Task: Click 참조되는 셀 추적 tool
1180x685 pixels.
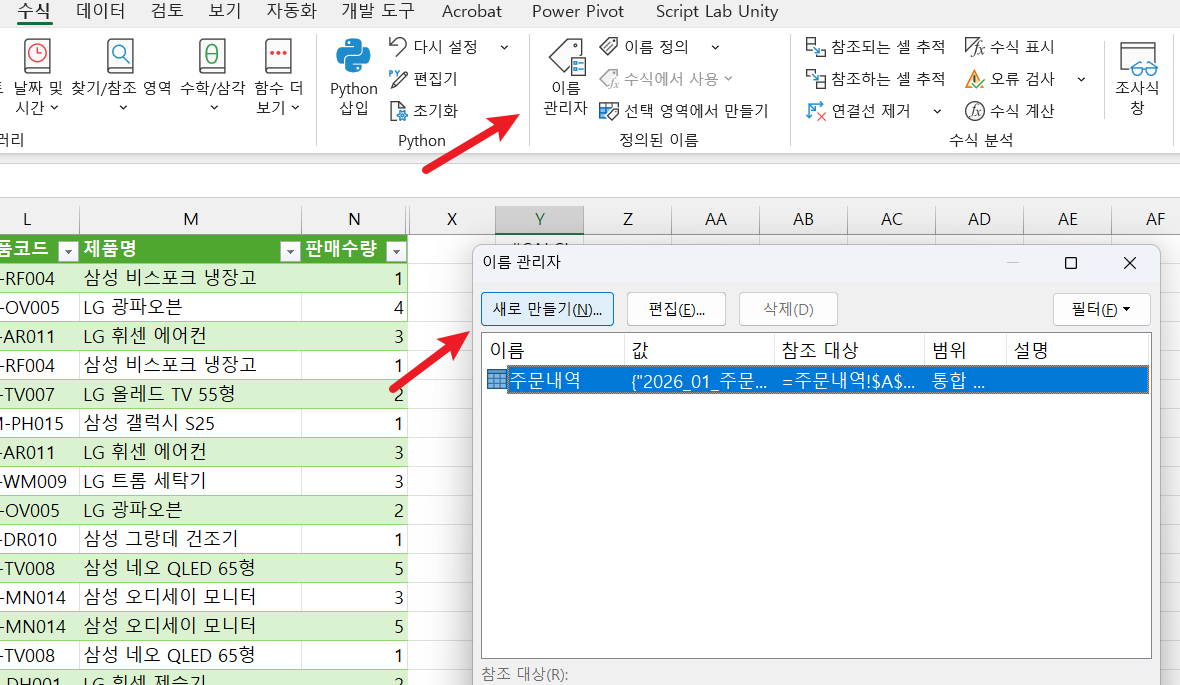Action: point(875,47)
